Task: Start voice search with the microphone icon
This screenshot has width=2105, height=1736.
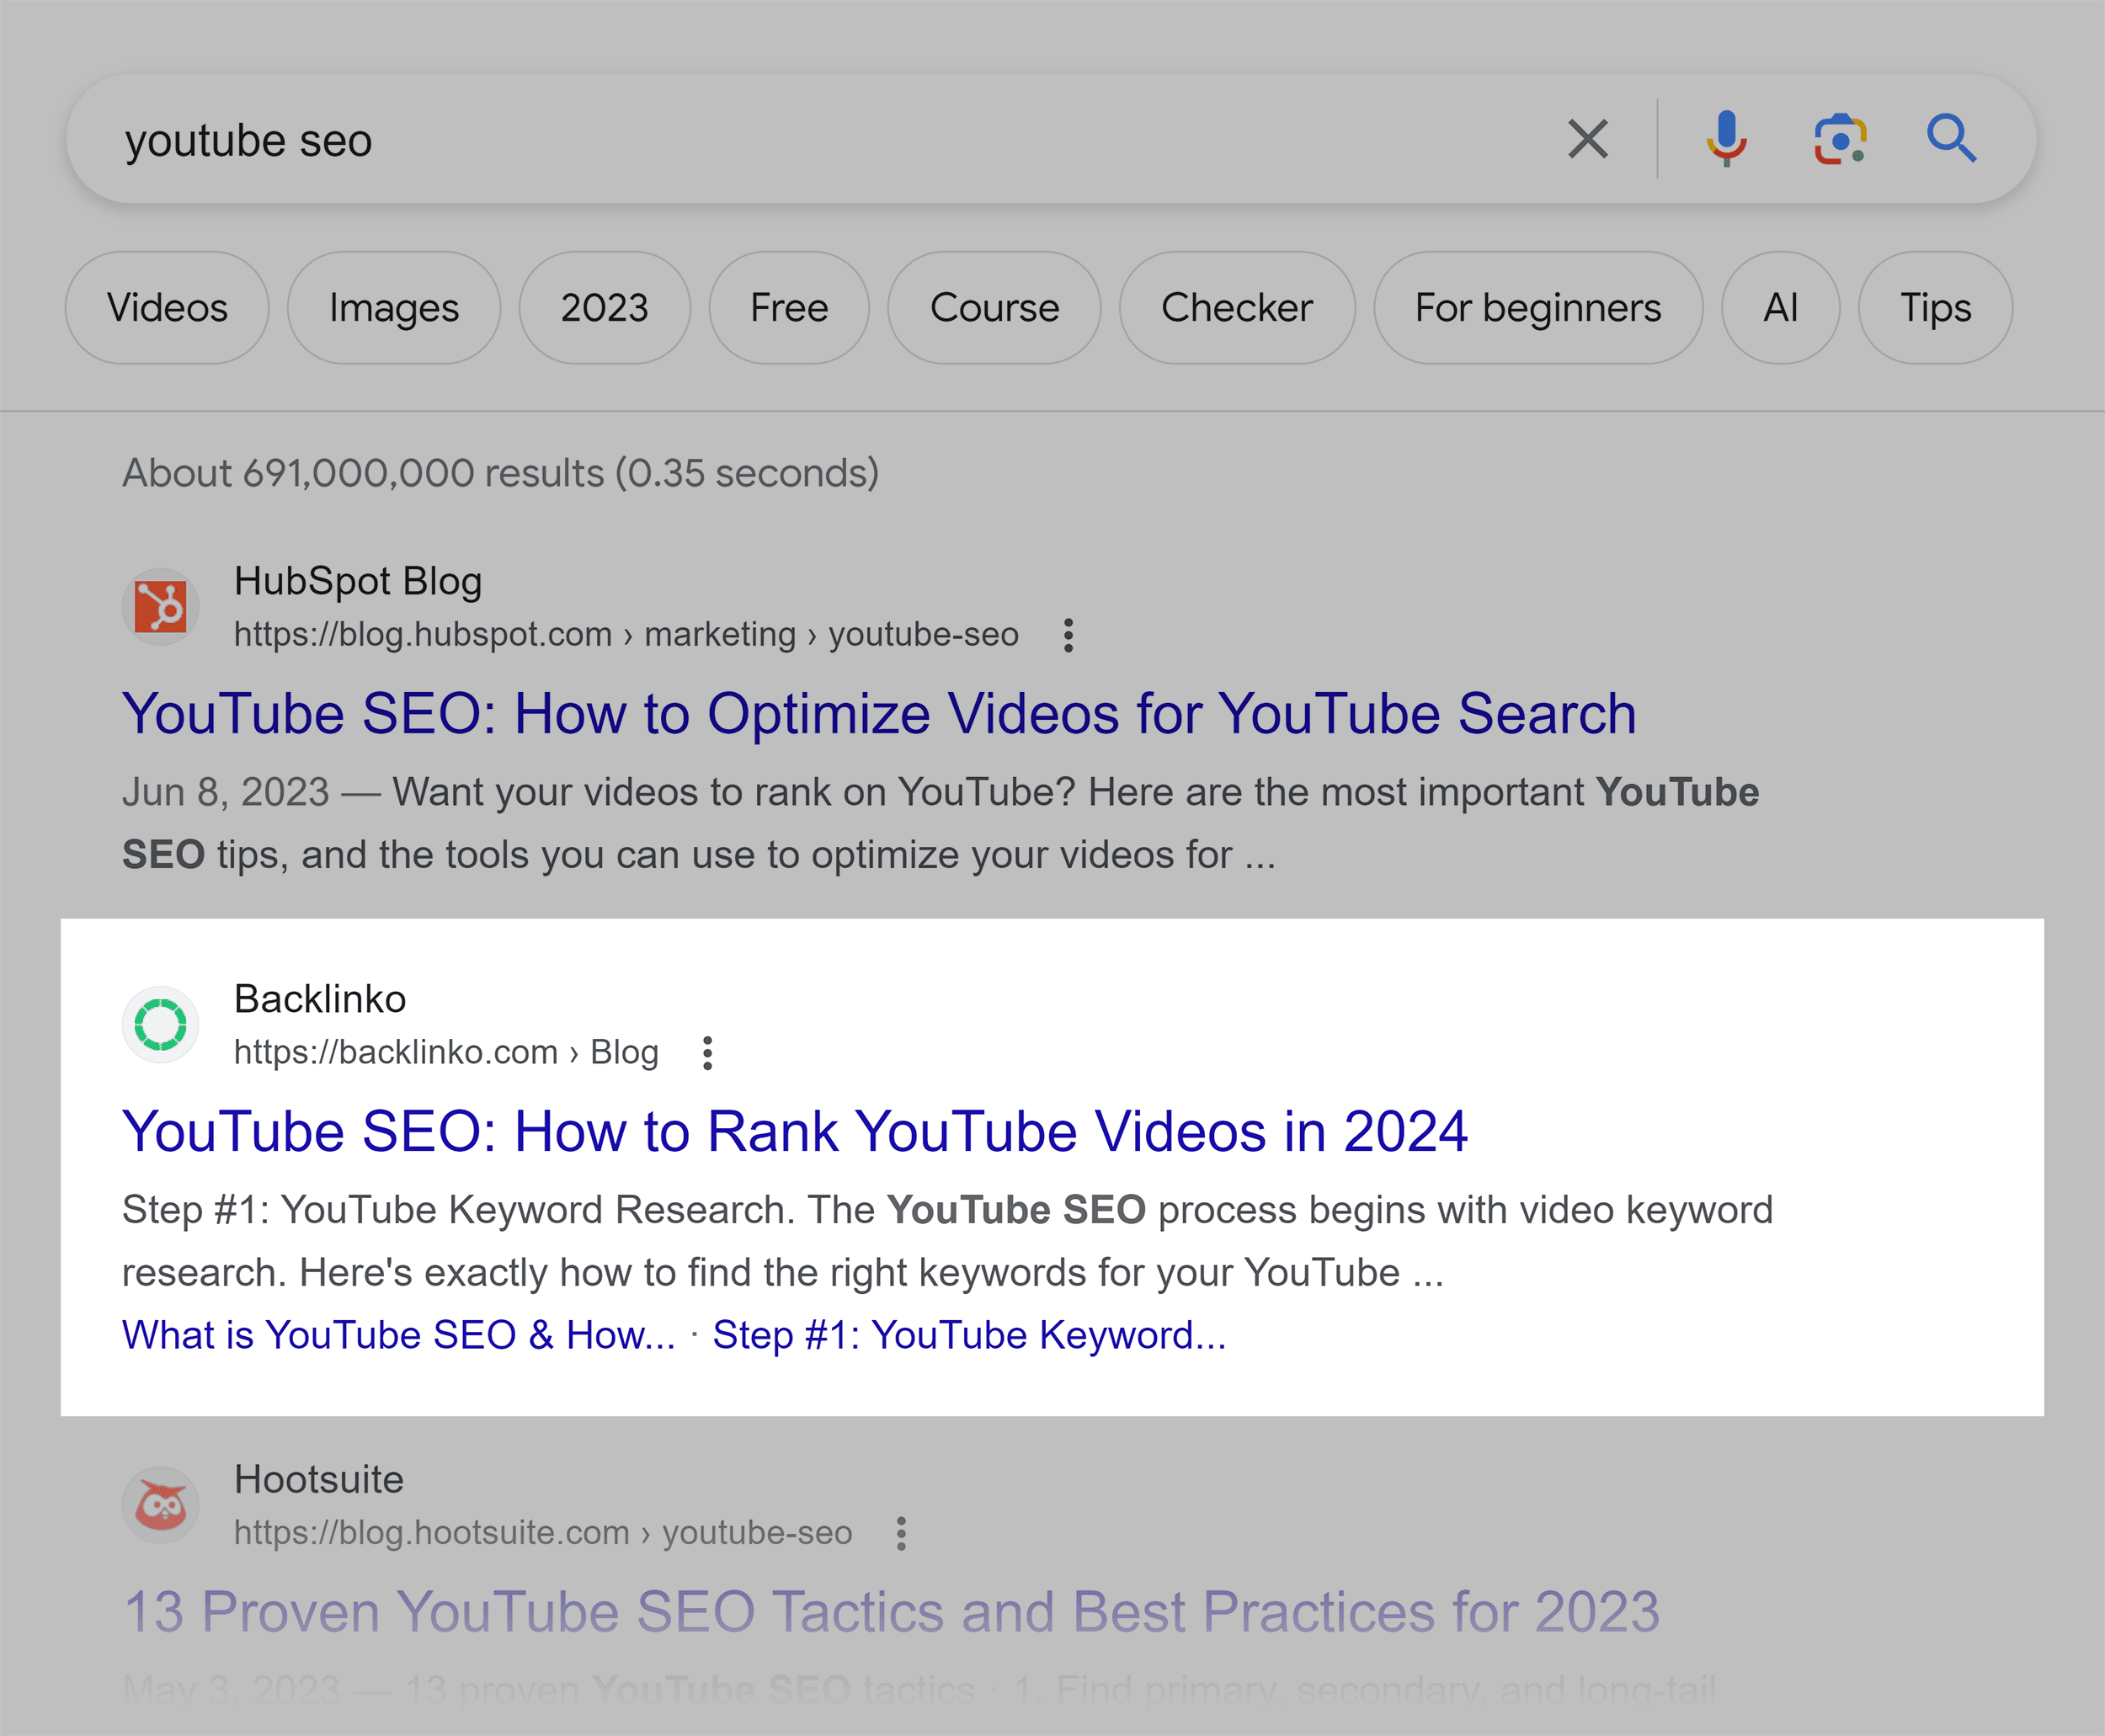Action: (x=1726, y=139)
